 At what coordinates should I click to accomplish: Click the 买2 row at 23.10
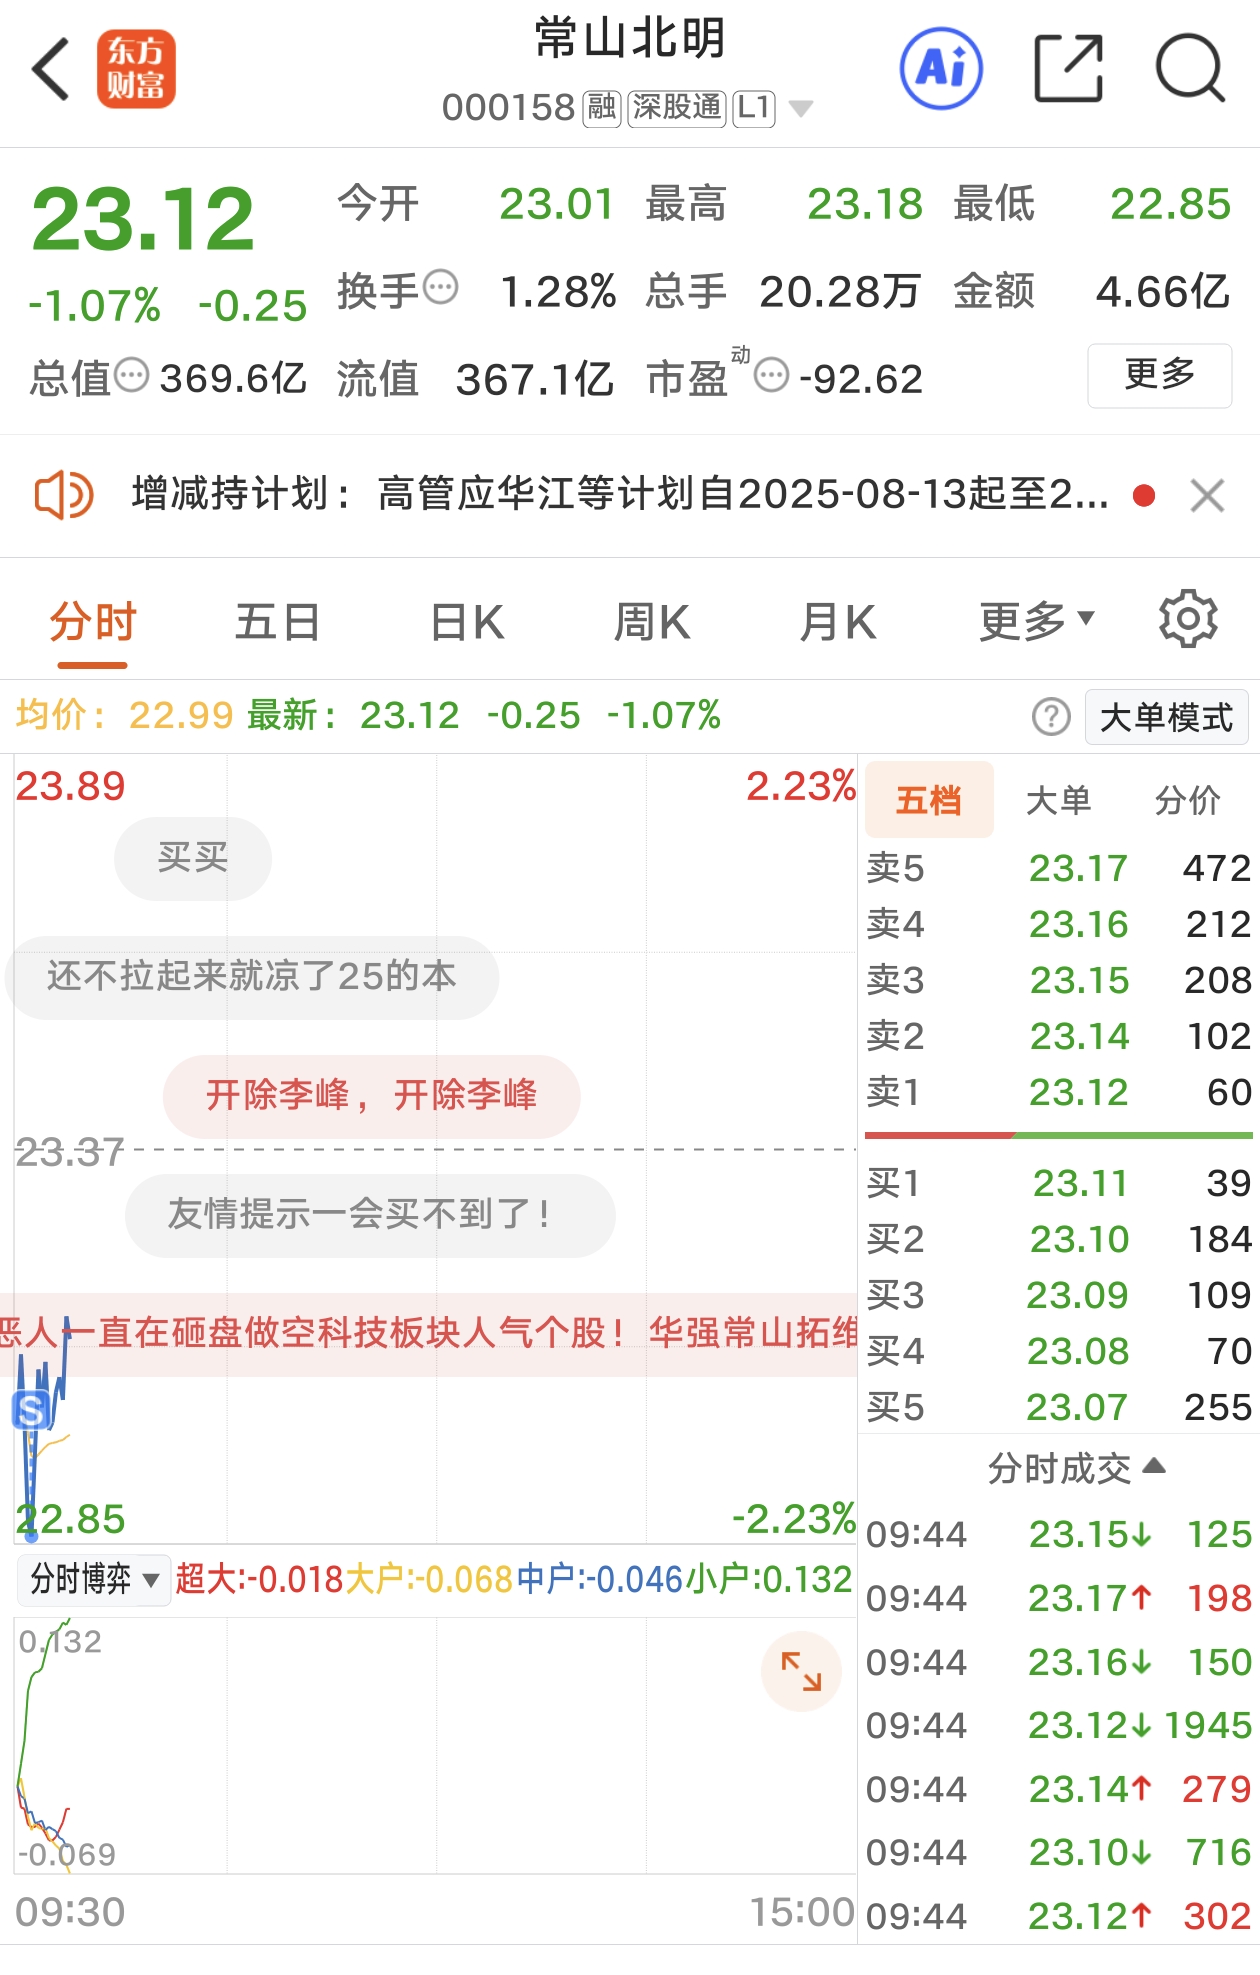click(x=1058, y=1239)
